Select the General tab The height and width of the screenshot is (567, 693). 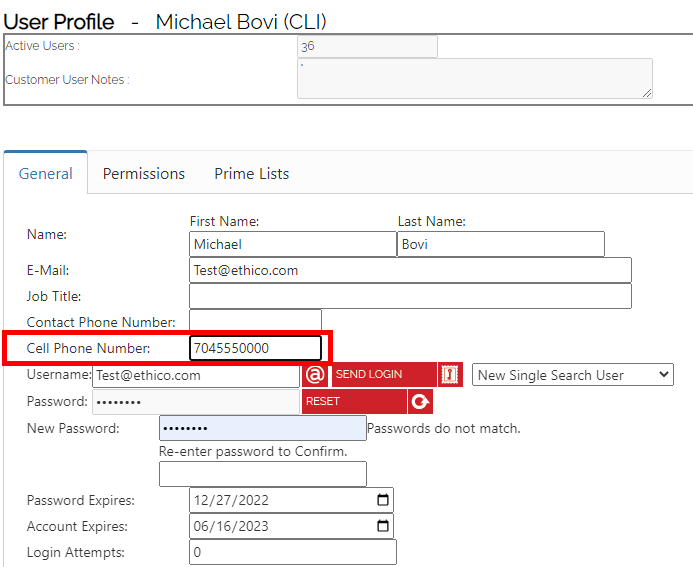[46, 174]
